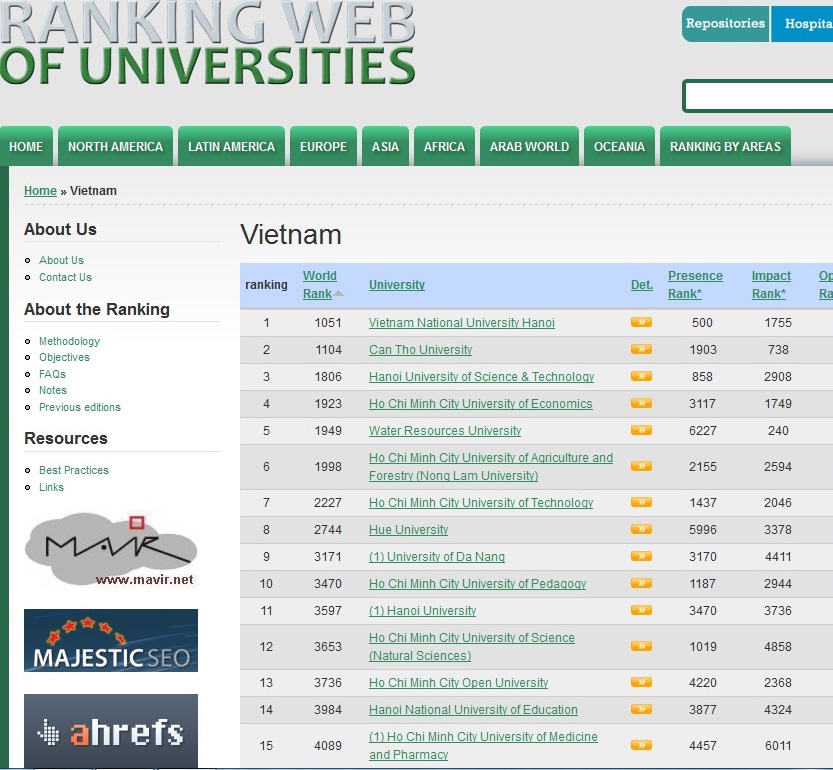Open Ho Chi Minh City University of Technology link
This screenshot has height=770, width=833.
pos(481,503)
